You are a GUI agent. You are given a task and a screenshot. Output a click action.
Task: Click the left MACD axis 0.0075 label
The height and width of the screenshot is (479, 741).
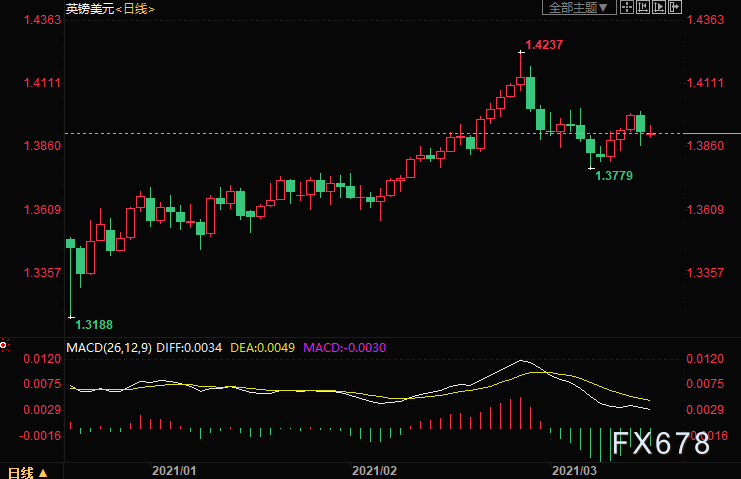click(x=43, y=384)
